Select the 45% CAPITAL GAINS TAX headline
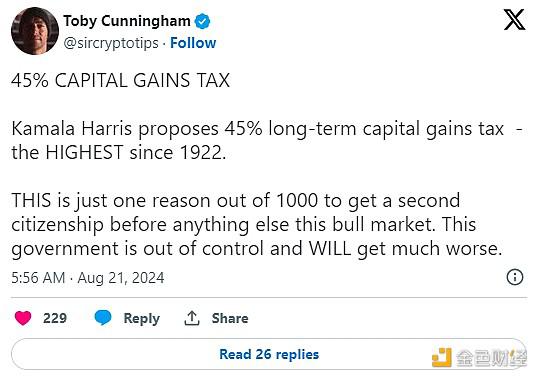538x378 pixels. point(120,81)
